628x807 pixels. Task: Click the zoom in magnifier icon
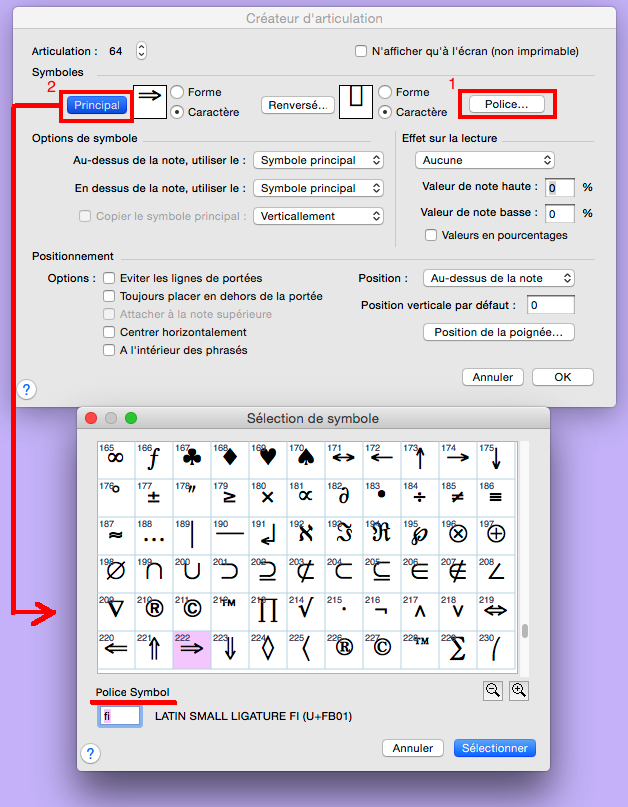point(518,690)
